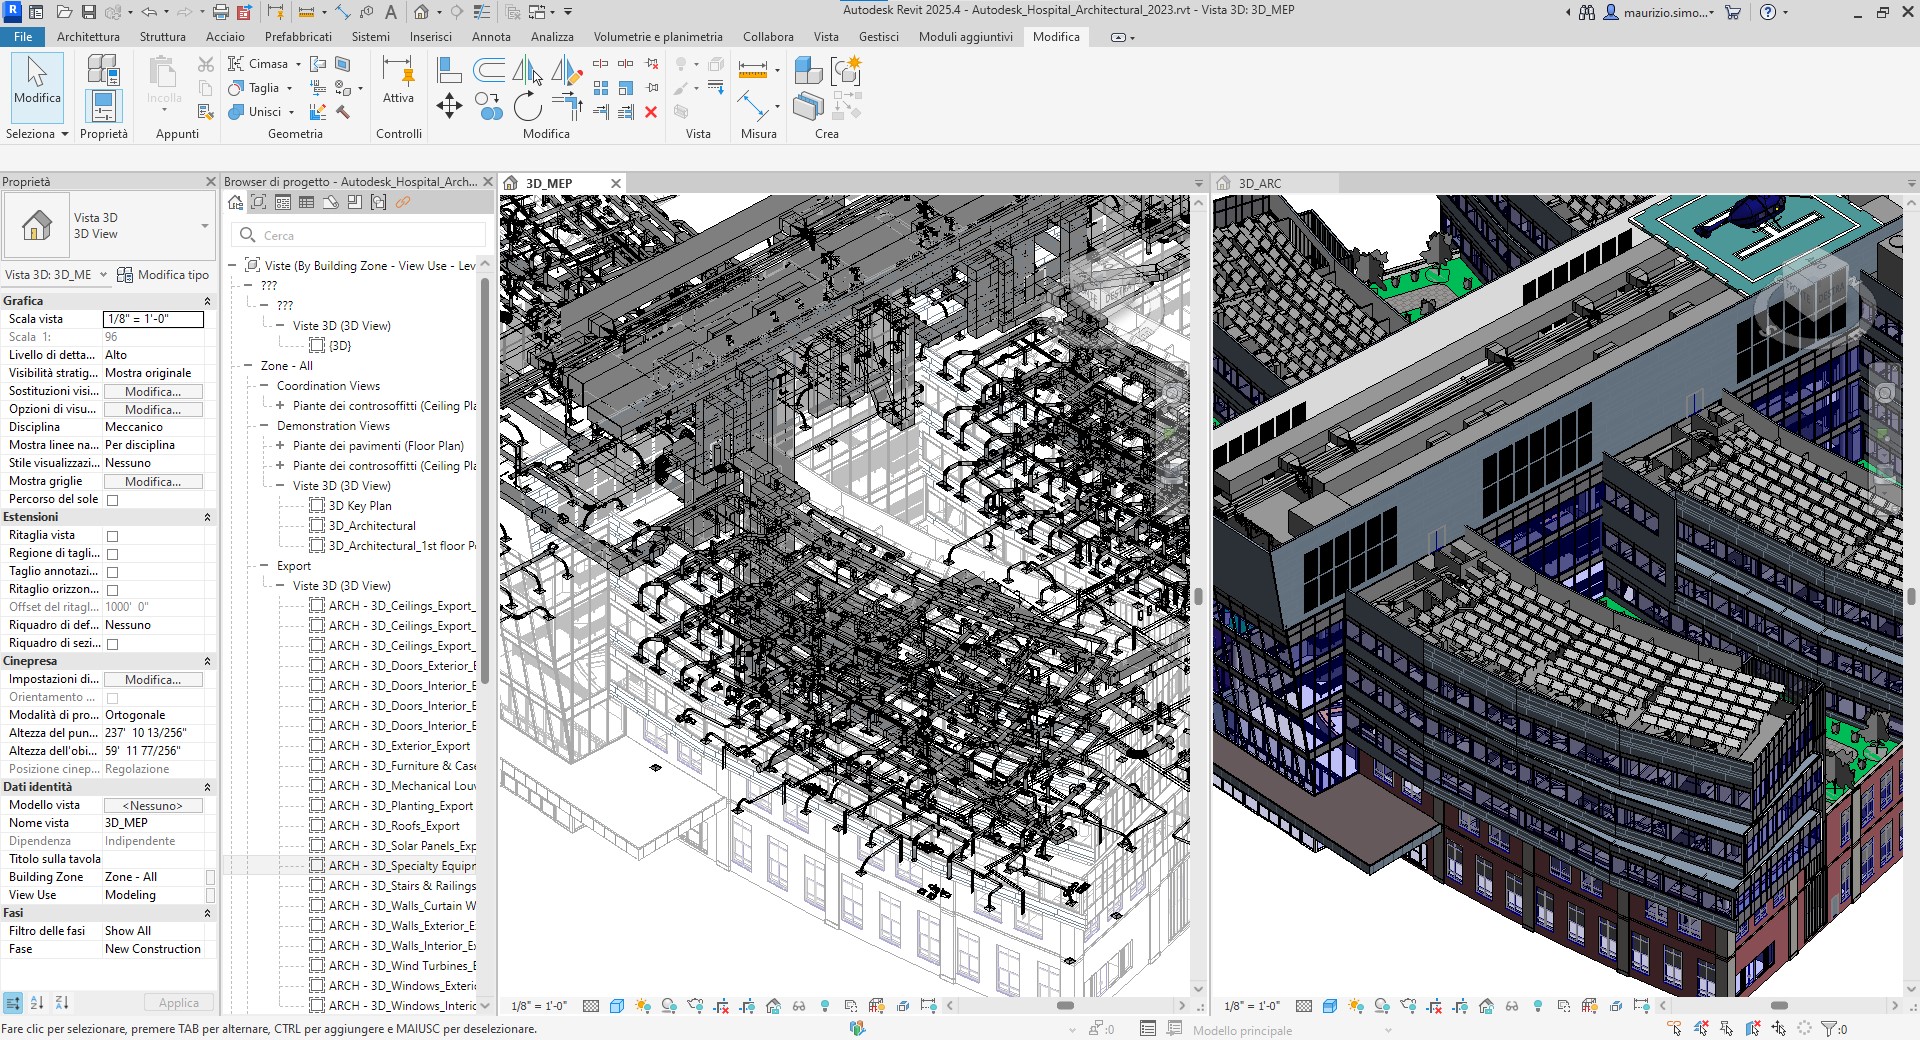Click the Rotate tool icon
This screenshot has height=1040, width=1920.
click(x=527, y=106)
